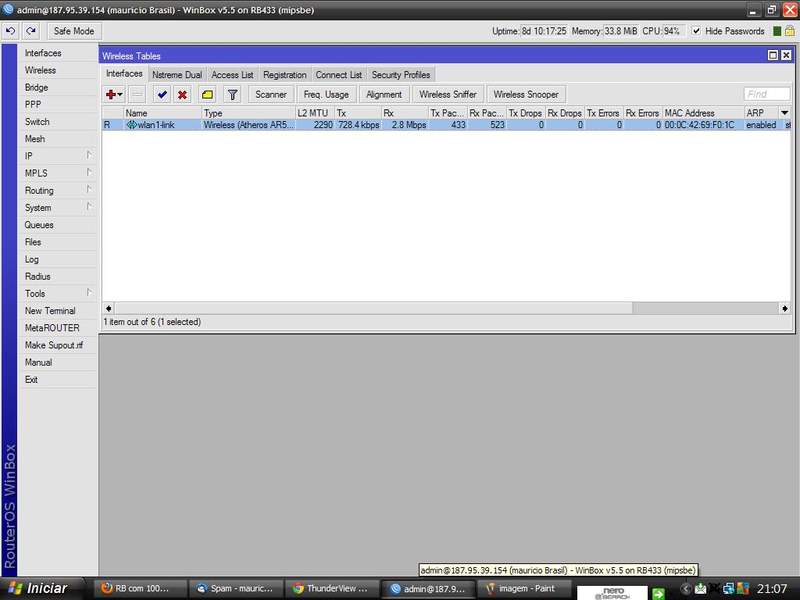Click the scroll-left arrow of the table
The height and width of the screenshot is (600, 800).
(x=108, y=308)
